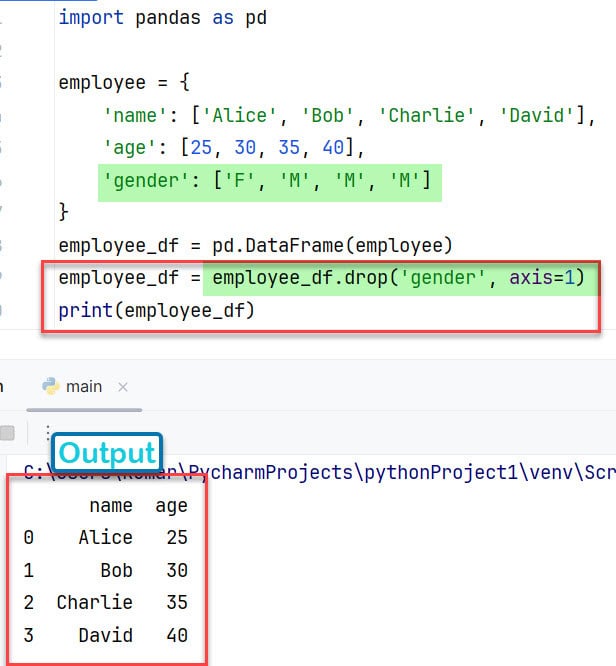Click the 'import' keyword in the first code line
The image size is (616, 666).
pos(91,18)
